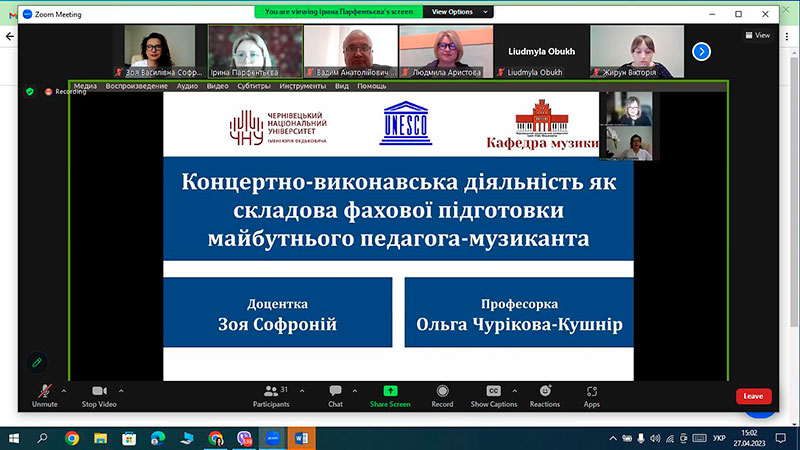Open the clock showing 15:02
Image resolution: width=800 pixels, height=450 pixels.
click(x=749, y=438)
